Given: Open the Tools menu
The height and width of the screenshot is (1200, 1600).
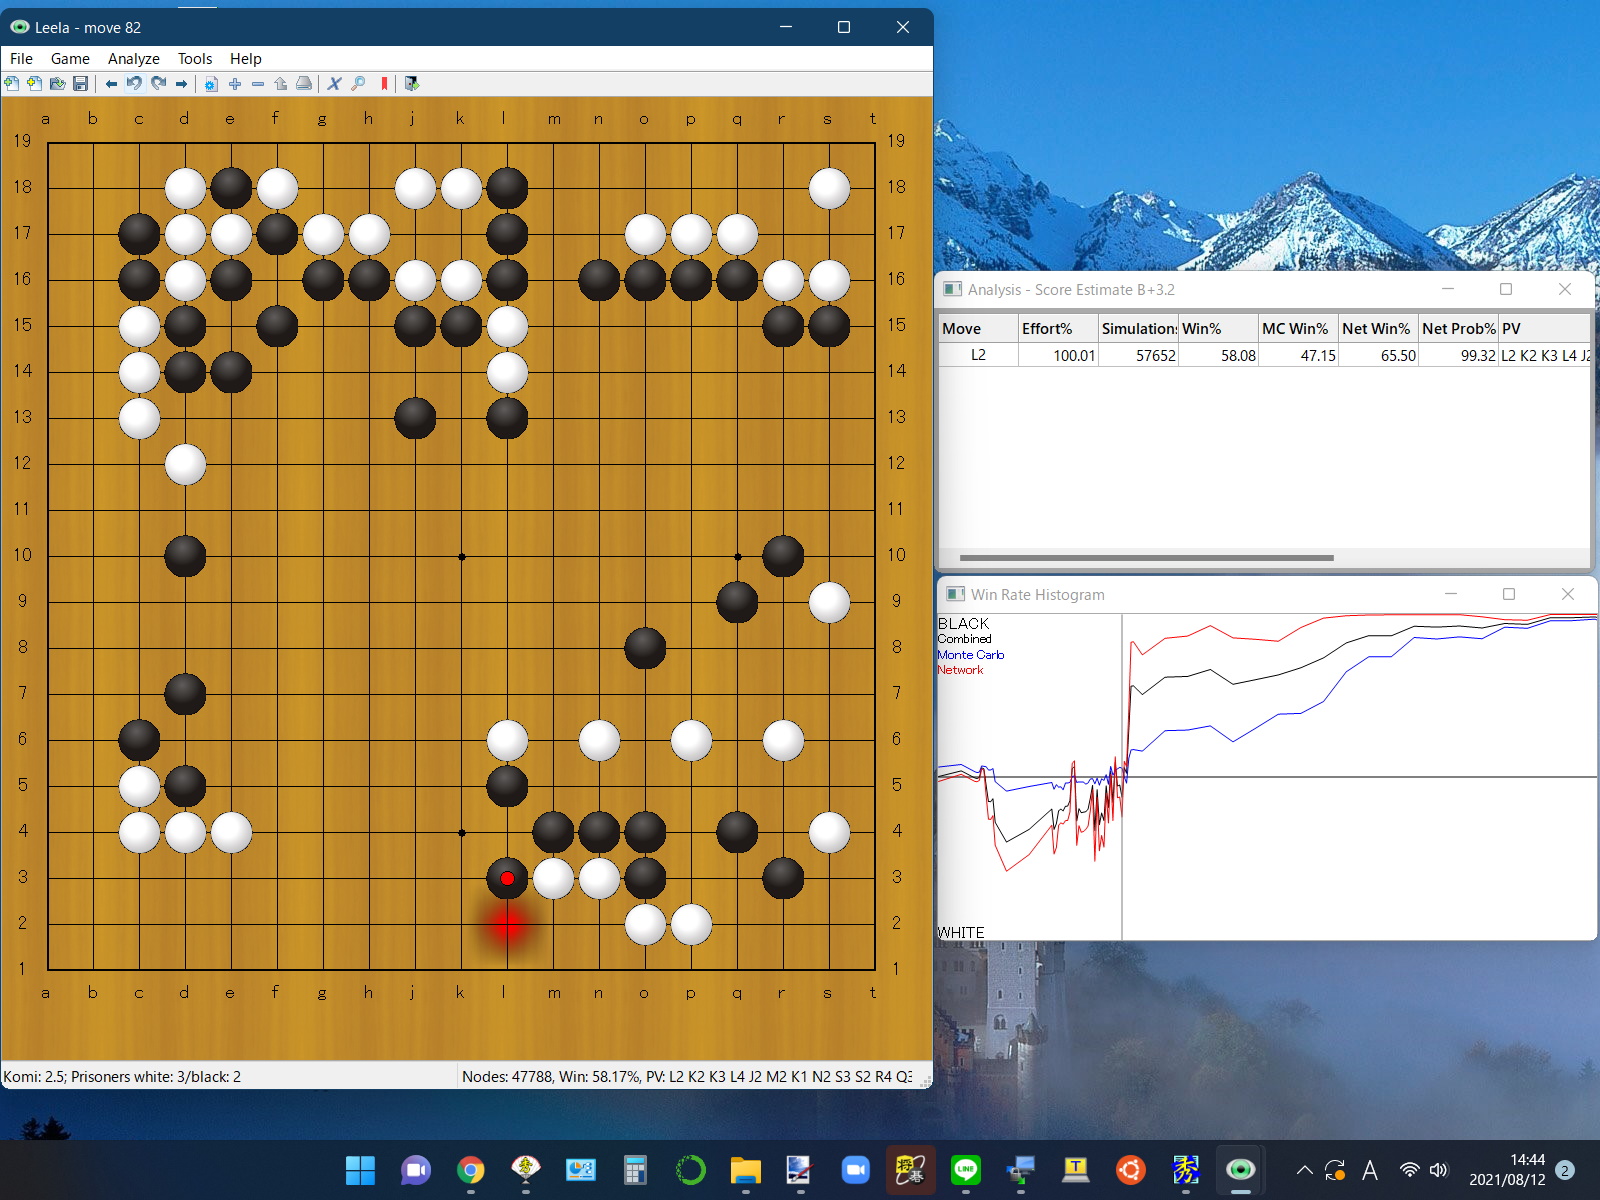Looking at the screenshot, I should coord(195,59).
